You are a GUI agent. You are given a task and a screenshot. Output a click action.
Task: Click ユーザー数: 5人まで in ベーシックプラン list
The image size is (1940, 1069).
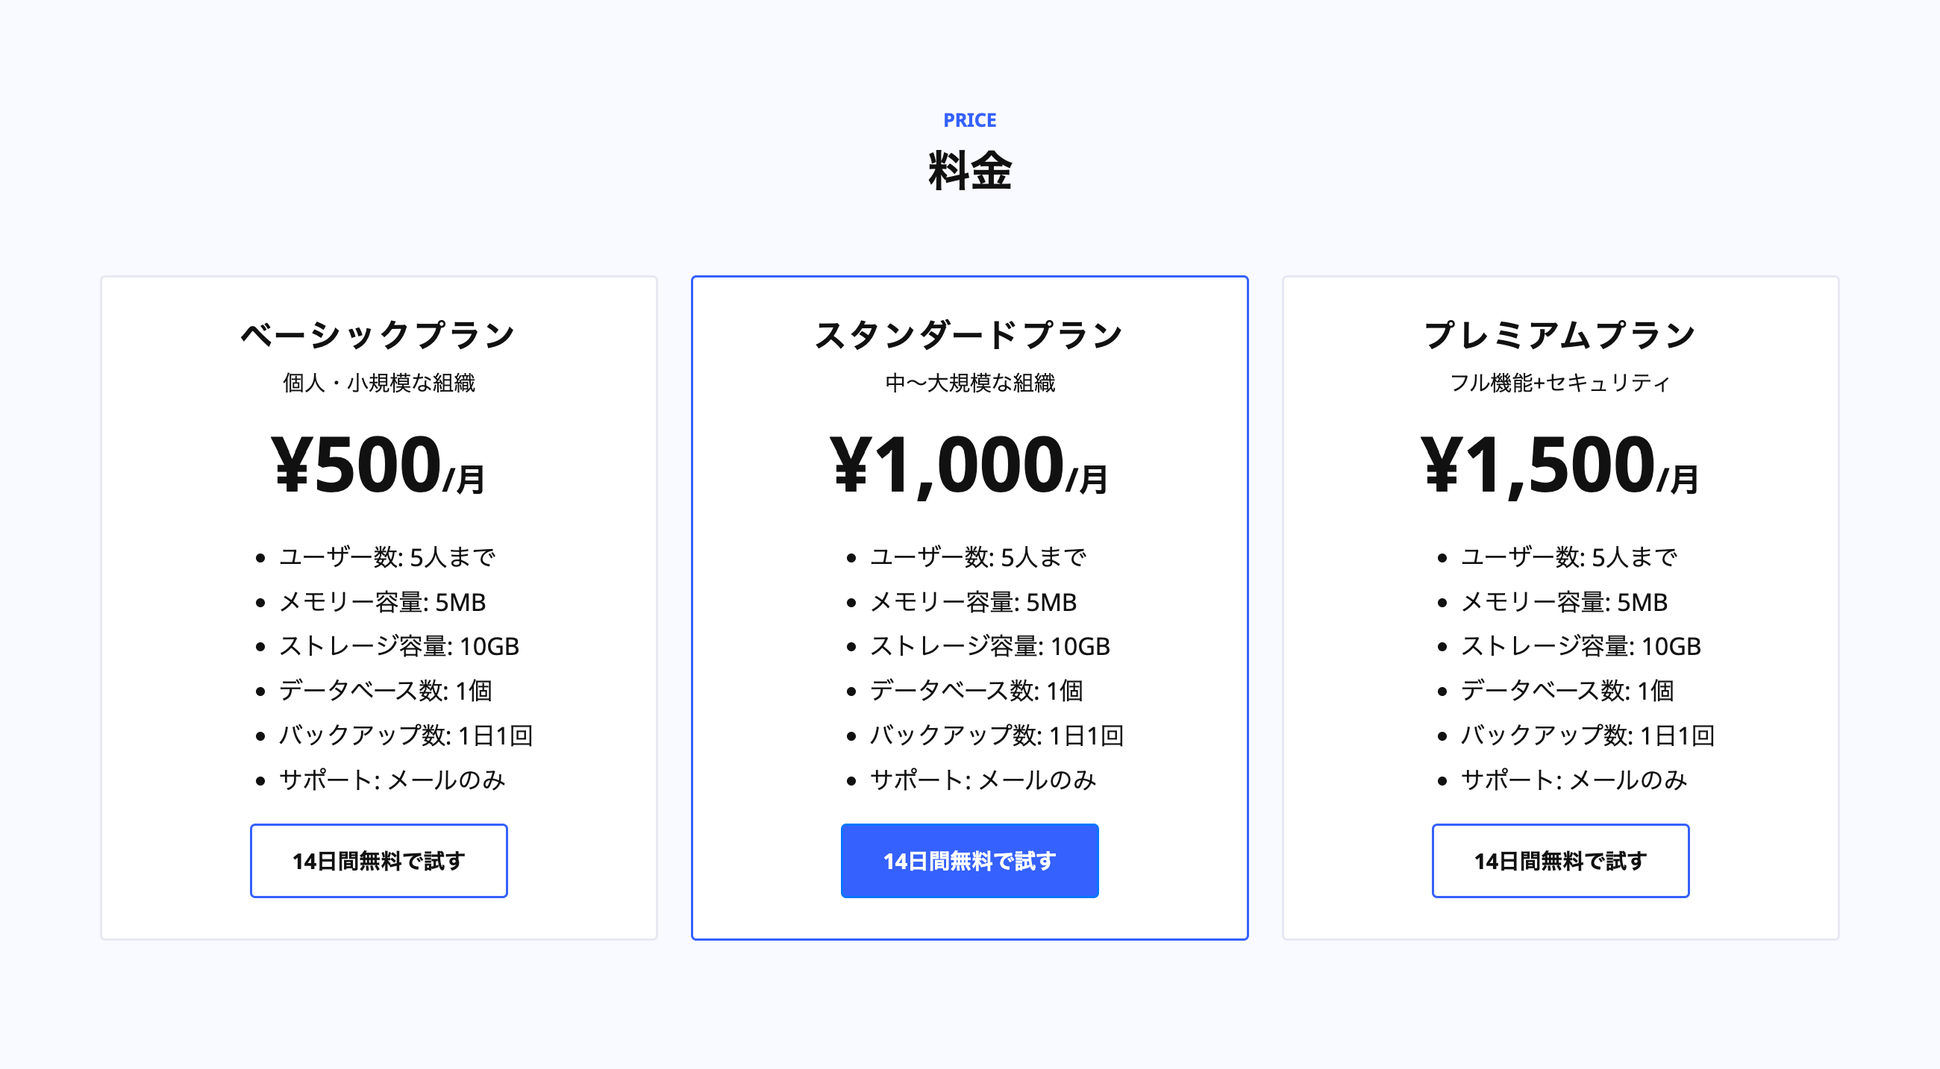(387, 557)
